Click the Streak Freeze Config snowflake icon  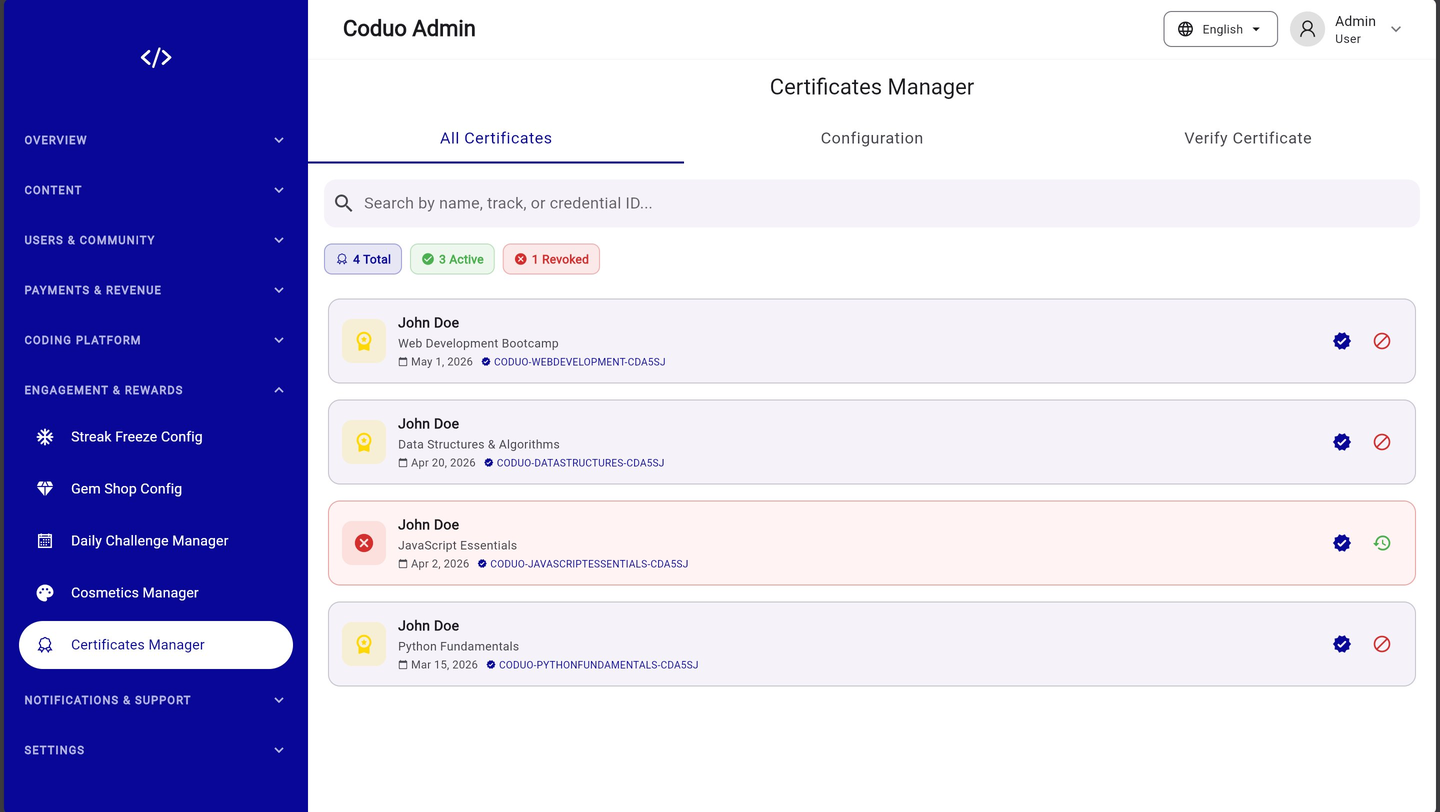45,437
